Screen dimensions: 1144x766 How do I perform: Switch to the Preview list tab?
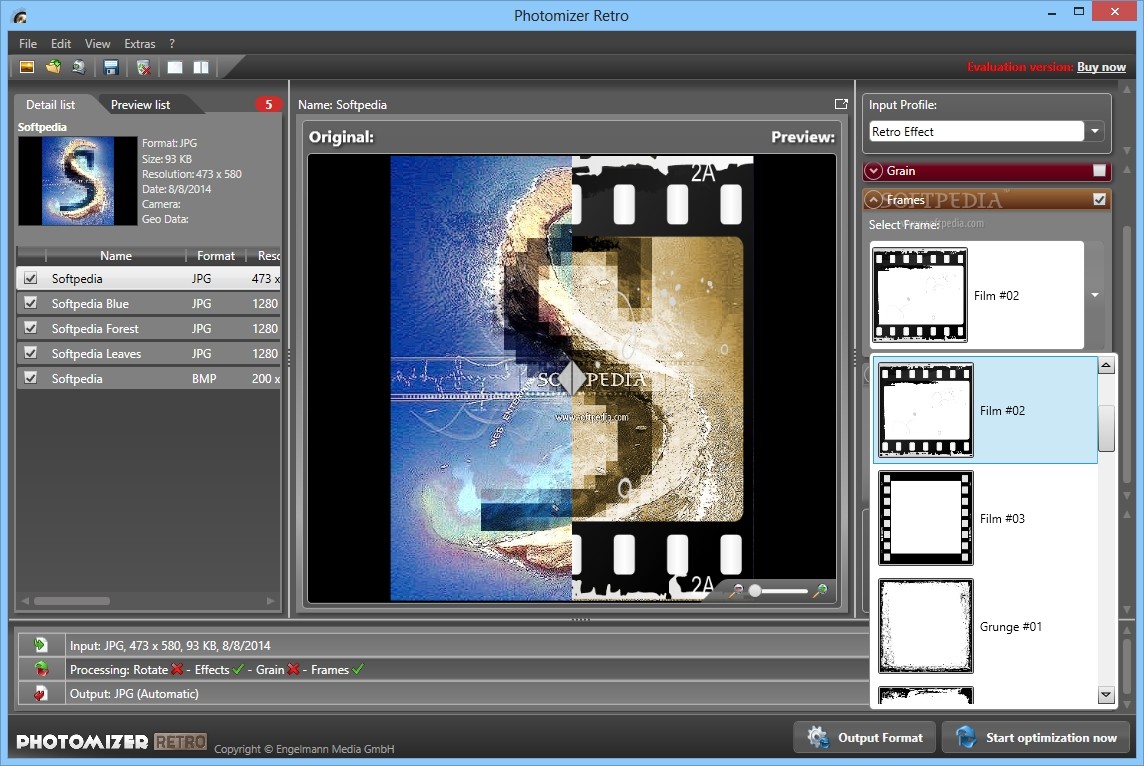(140, 104)
